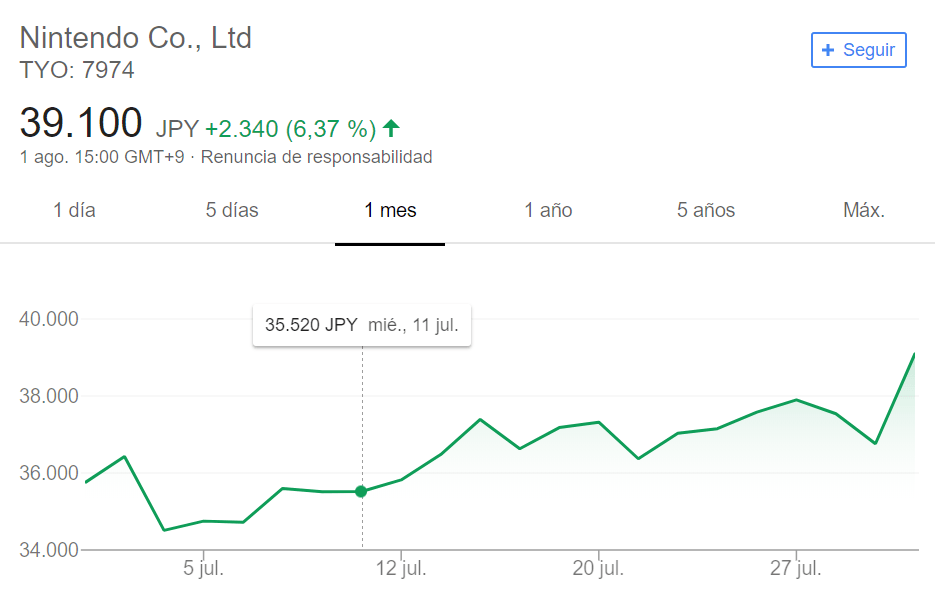The height and width of the screenshot is (598, 935).
Task: Click the Seguir follow button
Action: click(x=858, y=50)
